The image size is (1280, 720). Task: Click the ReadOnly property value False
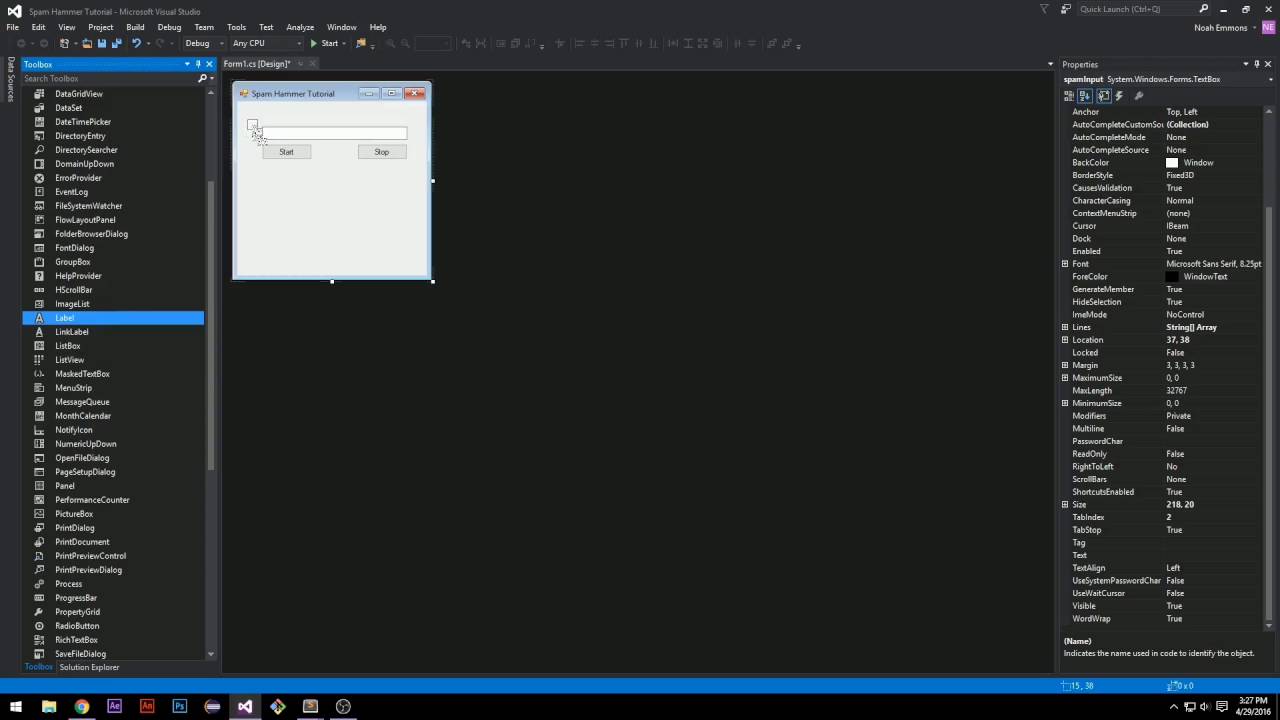1175,454
